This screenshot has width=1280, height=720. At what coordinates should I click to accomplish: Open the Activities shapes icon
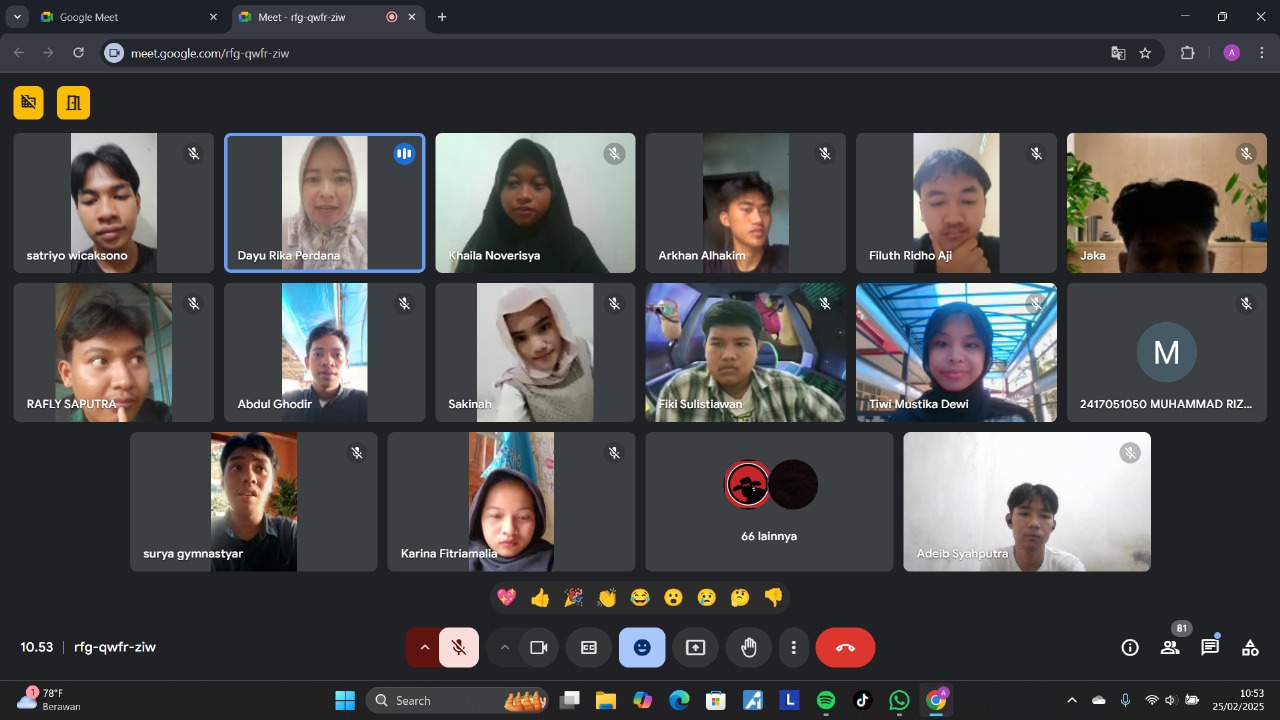pos(1250,648)
